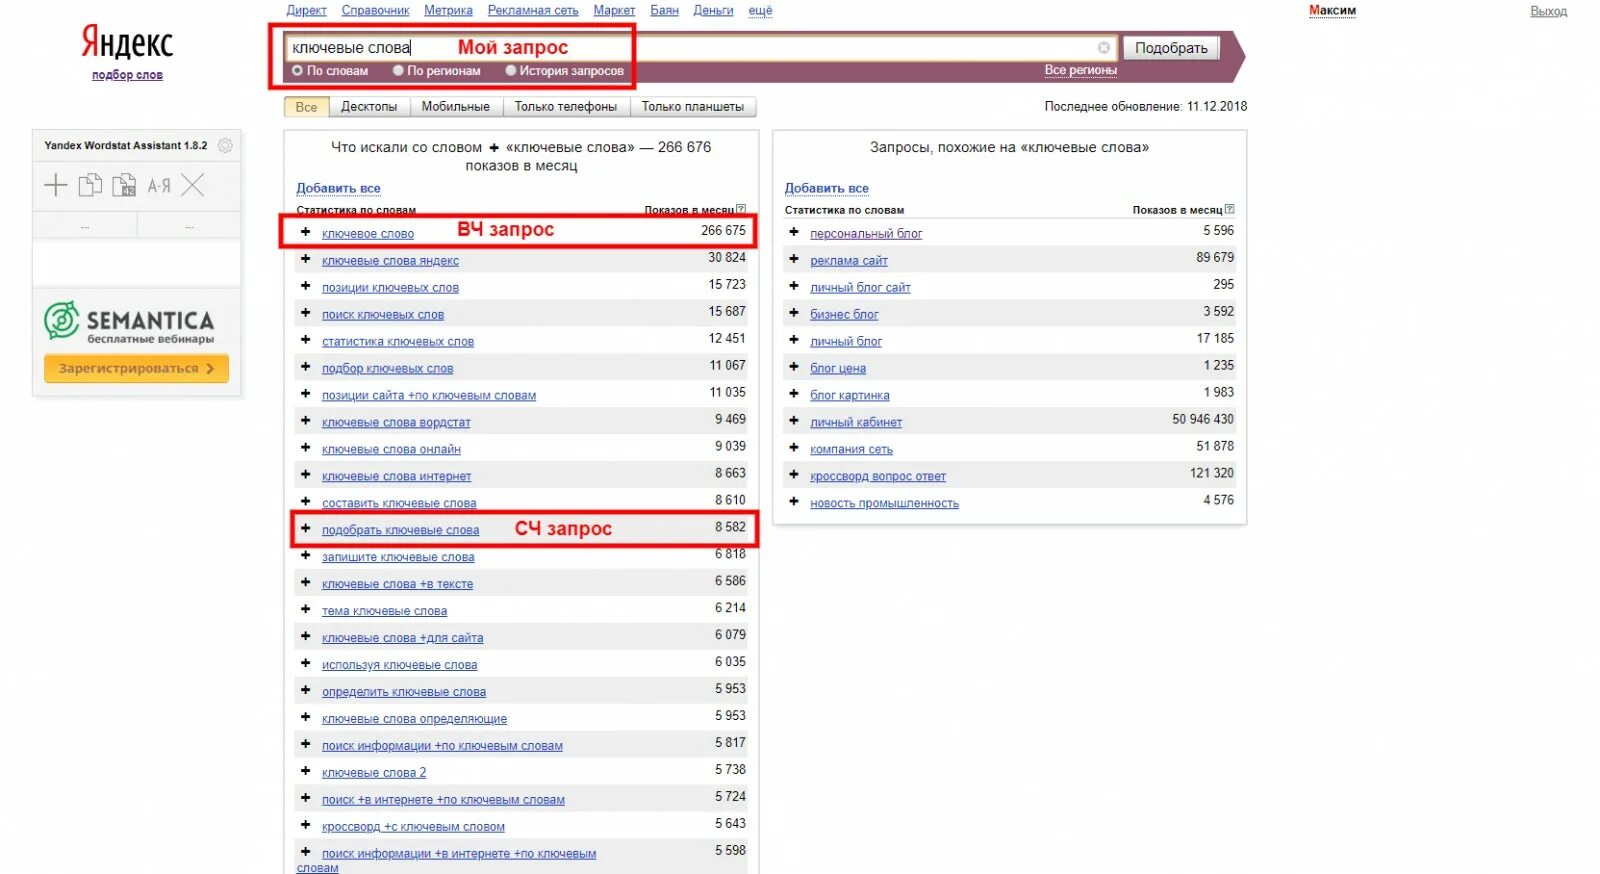
Task: Click the copy list icon in Assistant panel
Action: point(90,185)
